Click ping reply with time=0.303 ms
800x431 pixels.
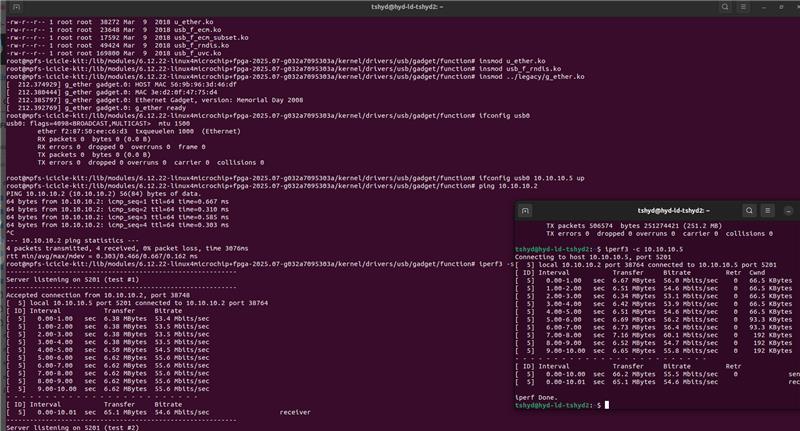coord(117,225)
